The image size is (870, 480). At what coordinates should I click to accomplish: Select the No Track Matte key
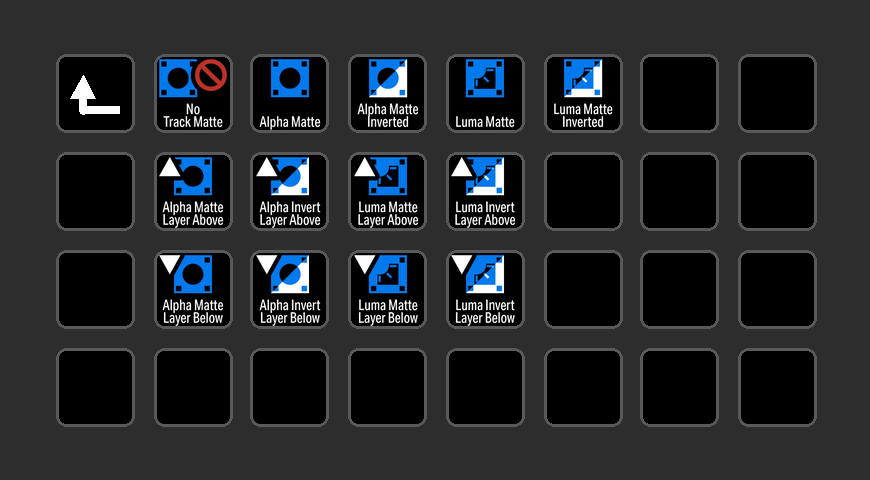[x=193, y=93]
